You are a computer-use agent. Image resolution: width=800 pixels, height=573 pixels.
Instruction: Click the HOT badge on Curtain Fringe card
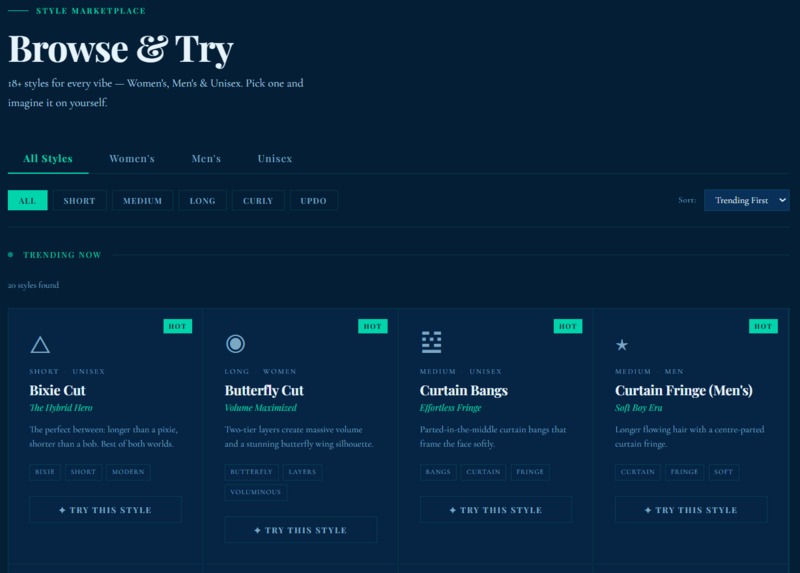763,326
